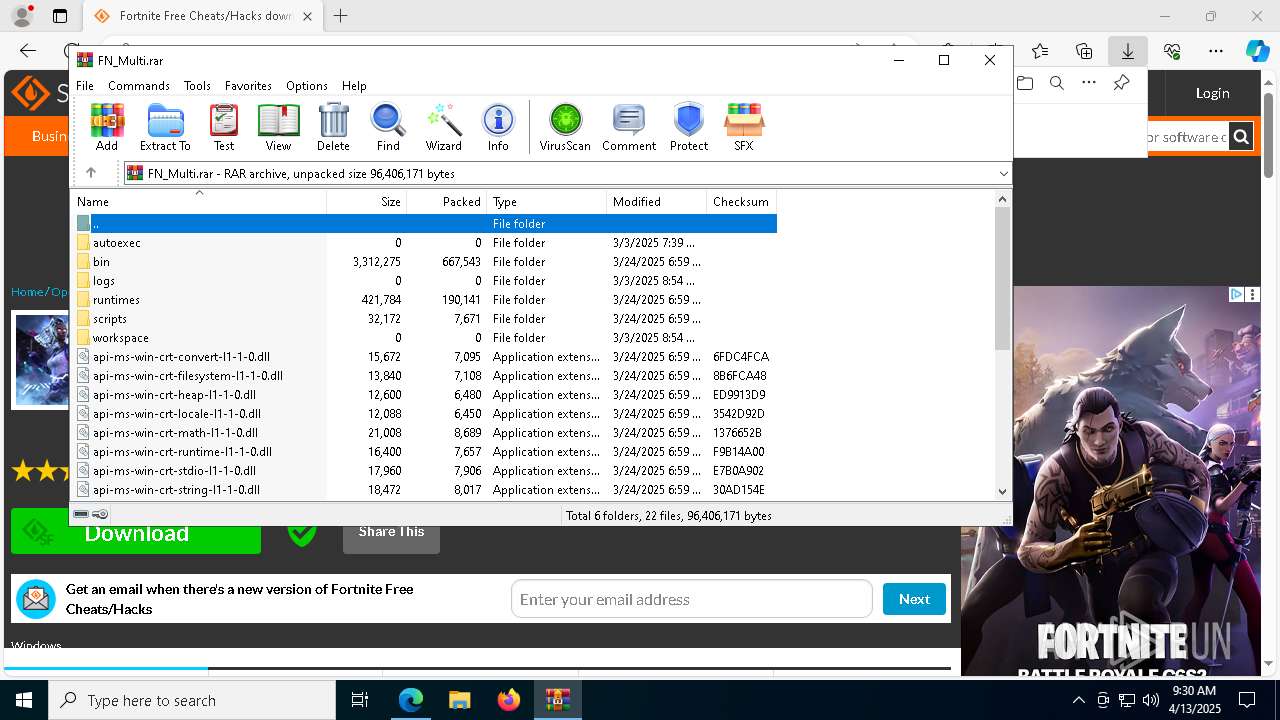Click the Delete trash bin icon
The image size is (1280, 720).
[333, 127]
